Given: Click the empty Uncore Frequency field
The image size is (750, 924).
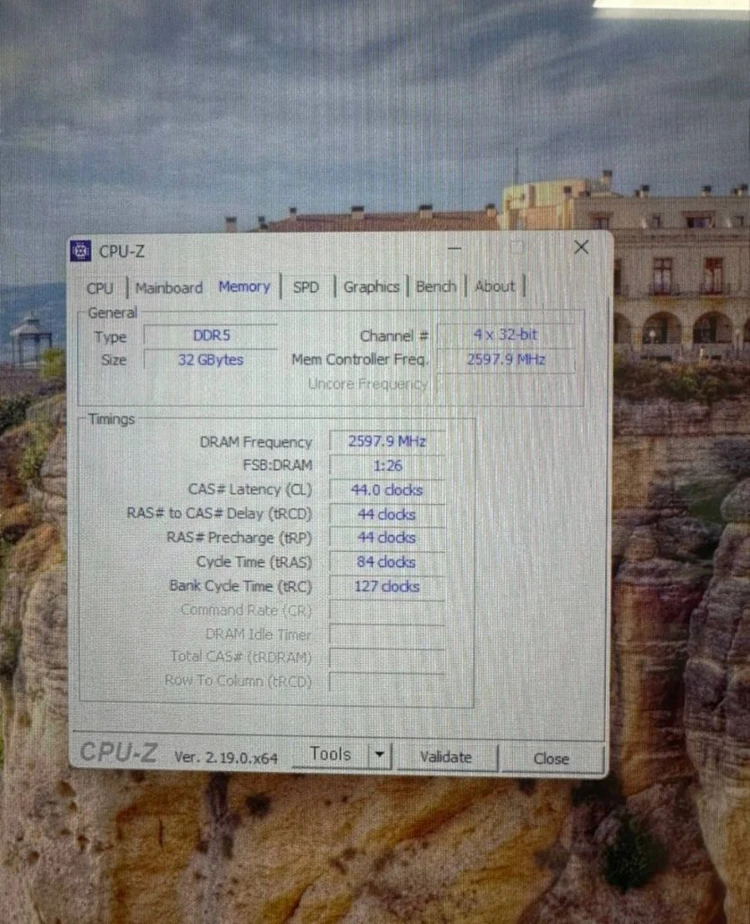Looking at the screenshot, I should pos(505,384).
